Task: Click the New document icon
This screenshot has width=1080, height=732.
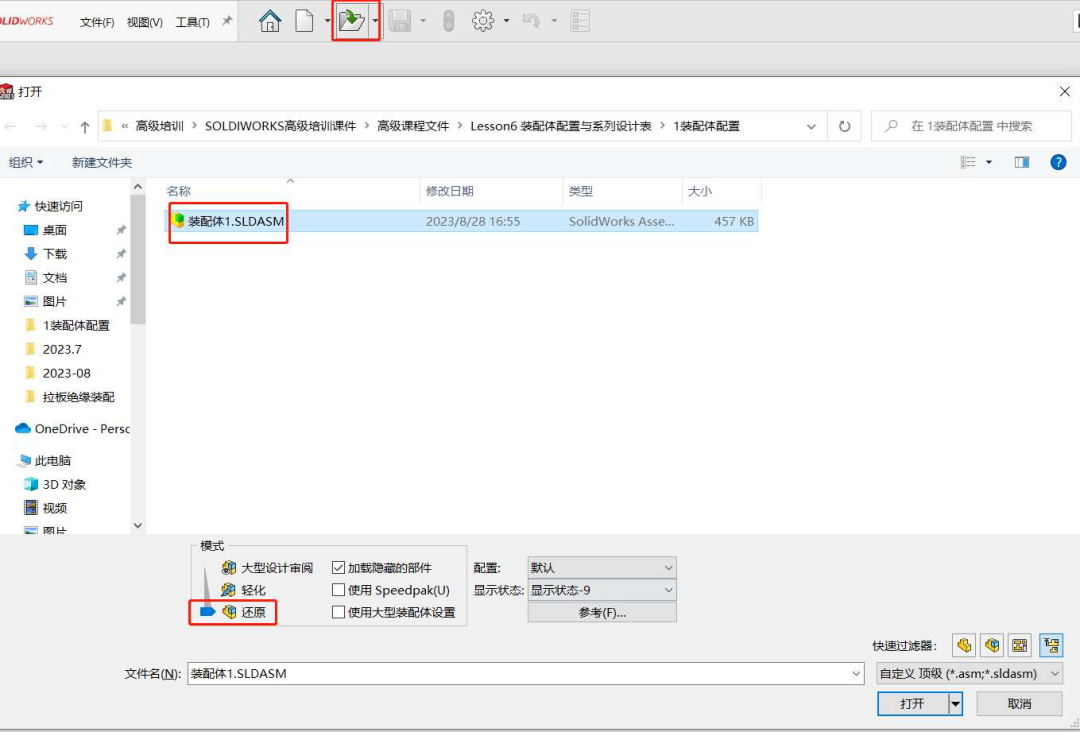Action: coord(305,21)
